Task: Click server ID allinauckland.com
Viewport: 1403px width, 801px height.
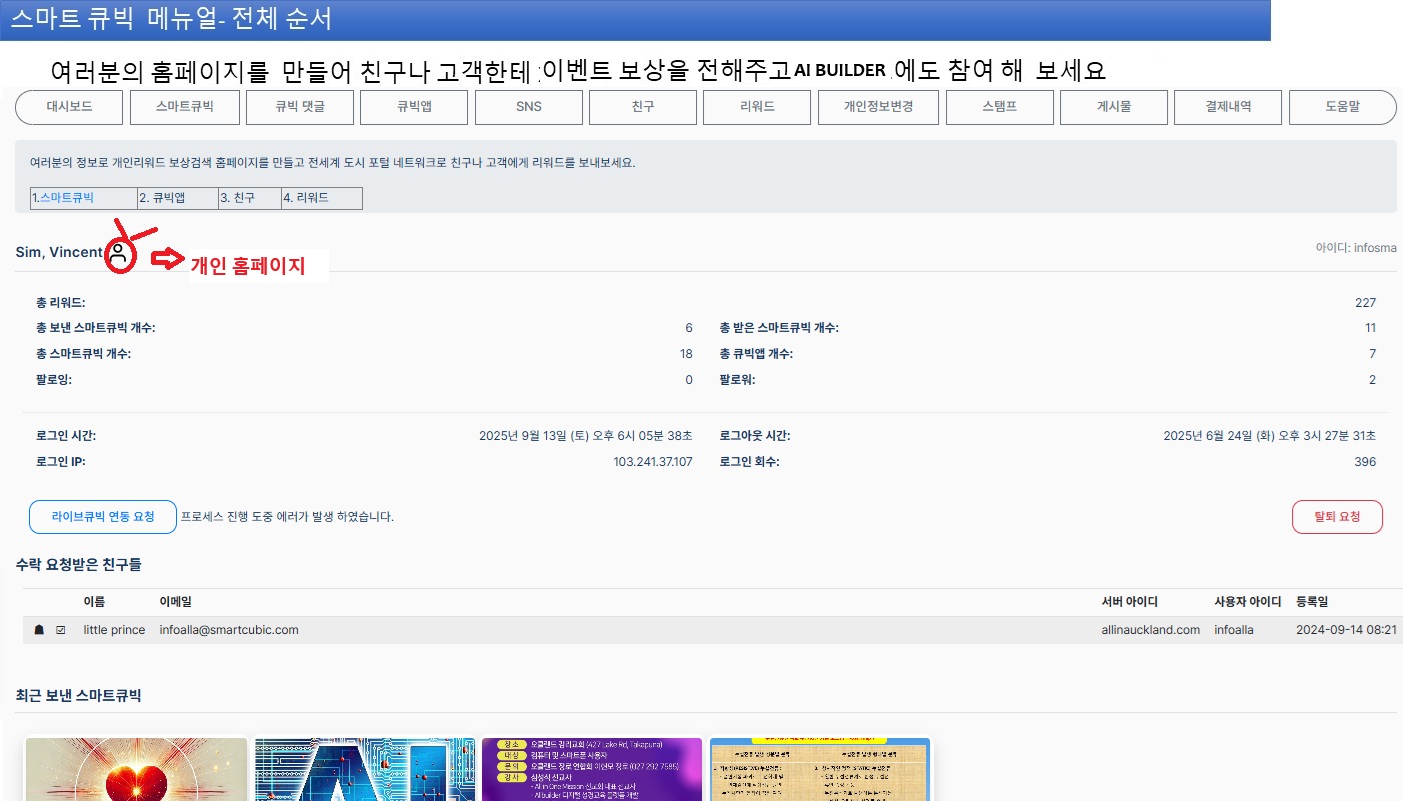Action: 1150,630
